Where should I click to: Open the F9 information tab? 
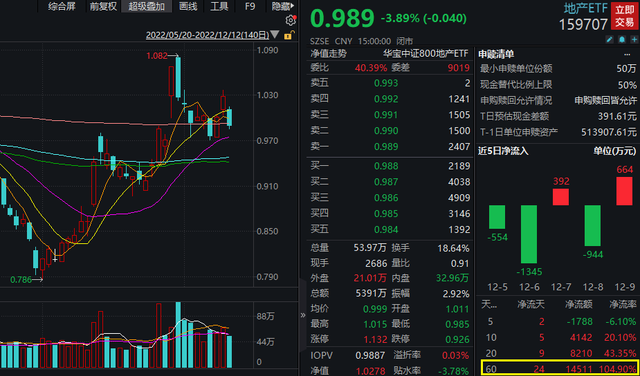click(x=250, y=7)
